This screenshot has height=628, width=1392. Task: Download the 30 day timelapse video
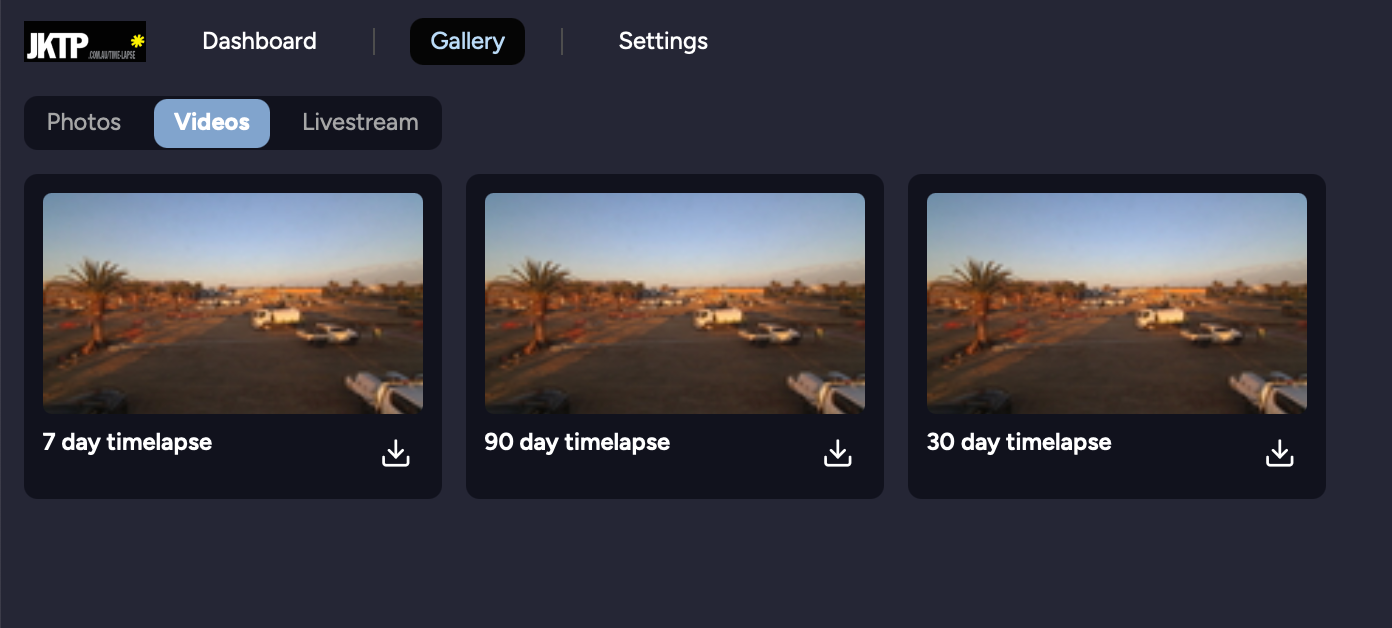coord(1280,453)
